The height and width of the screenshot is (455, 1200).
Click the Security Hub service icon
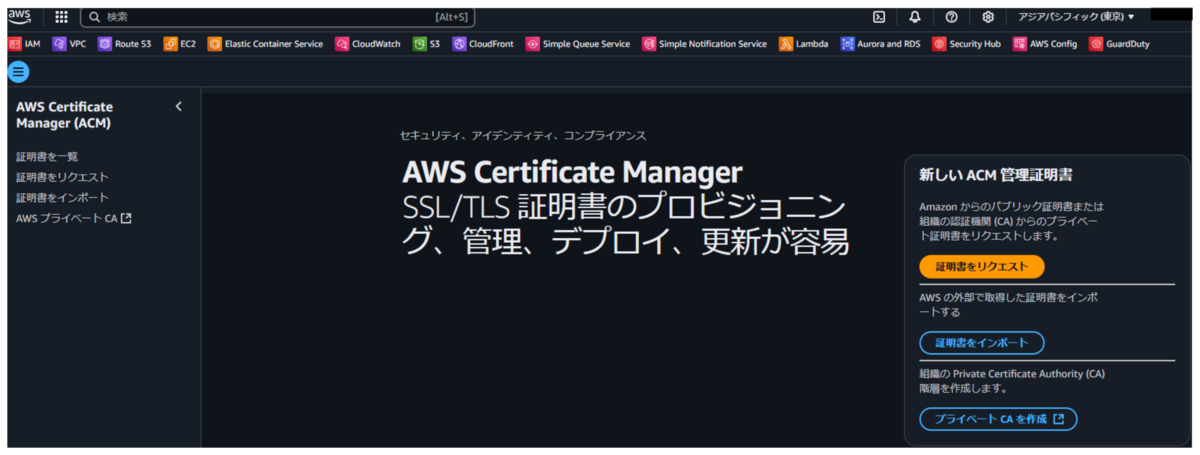[x=939, y=44]
